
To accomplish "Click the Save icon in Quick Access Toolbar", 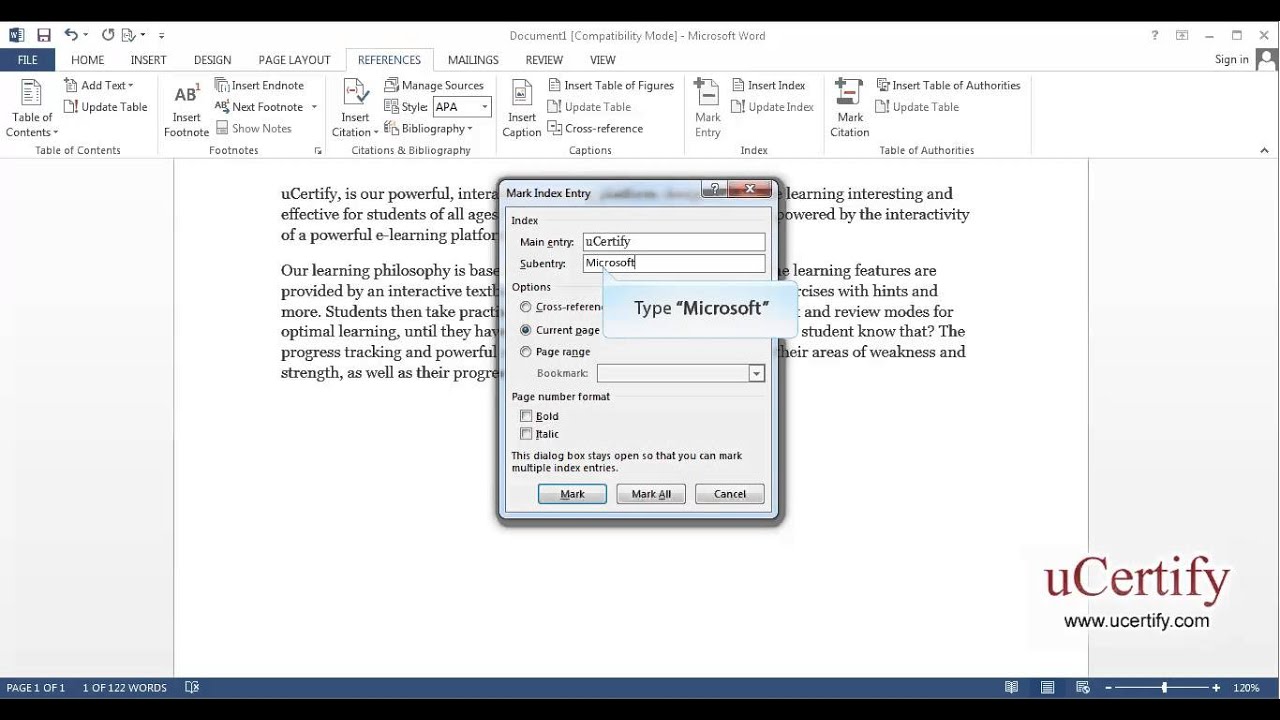I will pos(44,35).
